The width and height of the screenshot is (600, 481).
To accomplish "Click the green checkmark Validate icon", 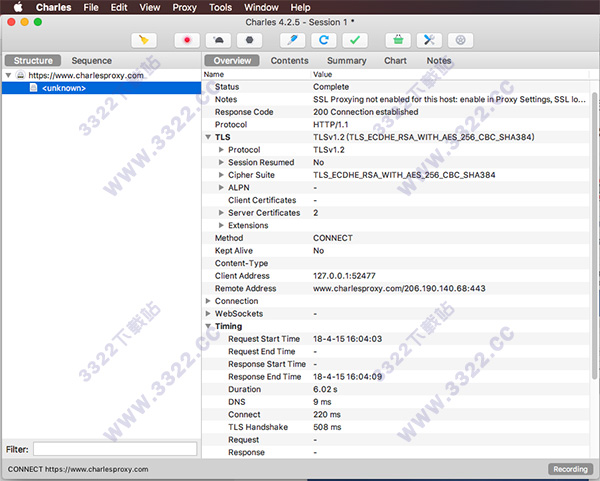I will click(x=355, y=40).
